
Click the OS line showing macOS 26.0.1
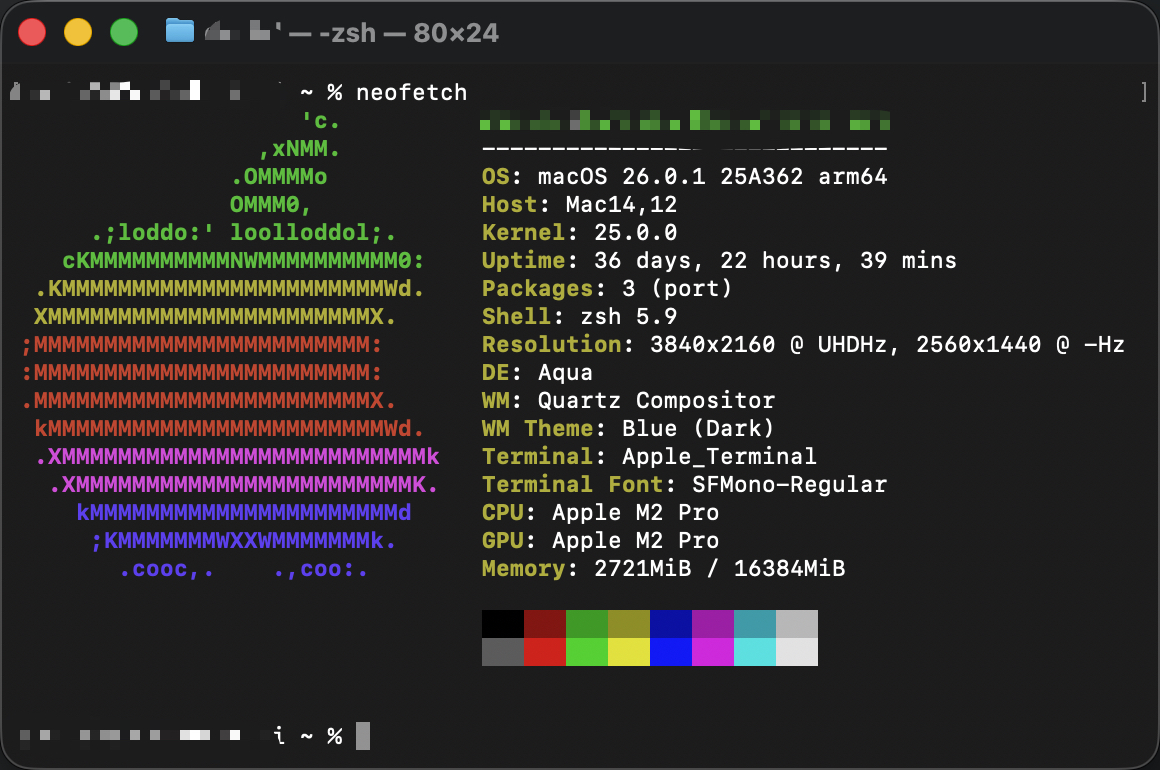point(684,177)
